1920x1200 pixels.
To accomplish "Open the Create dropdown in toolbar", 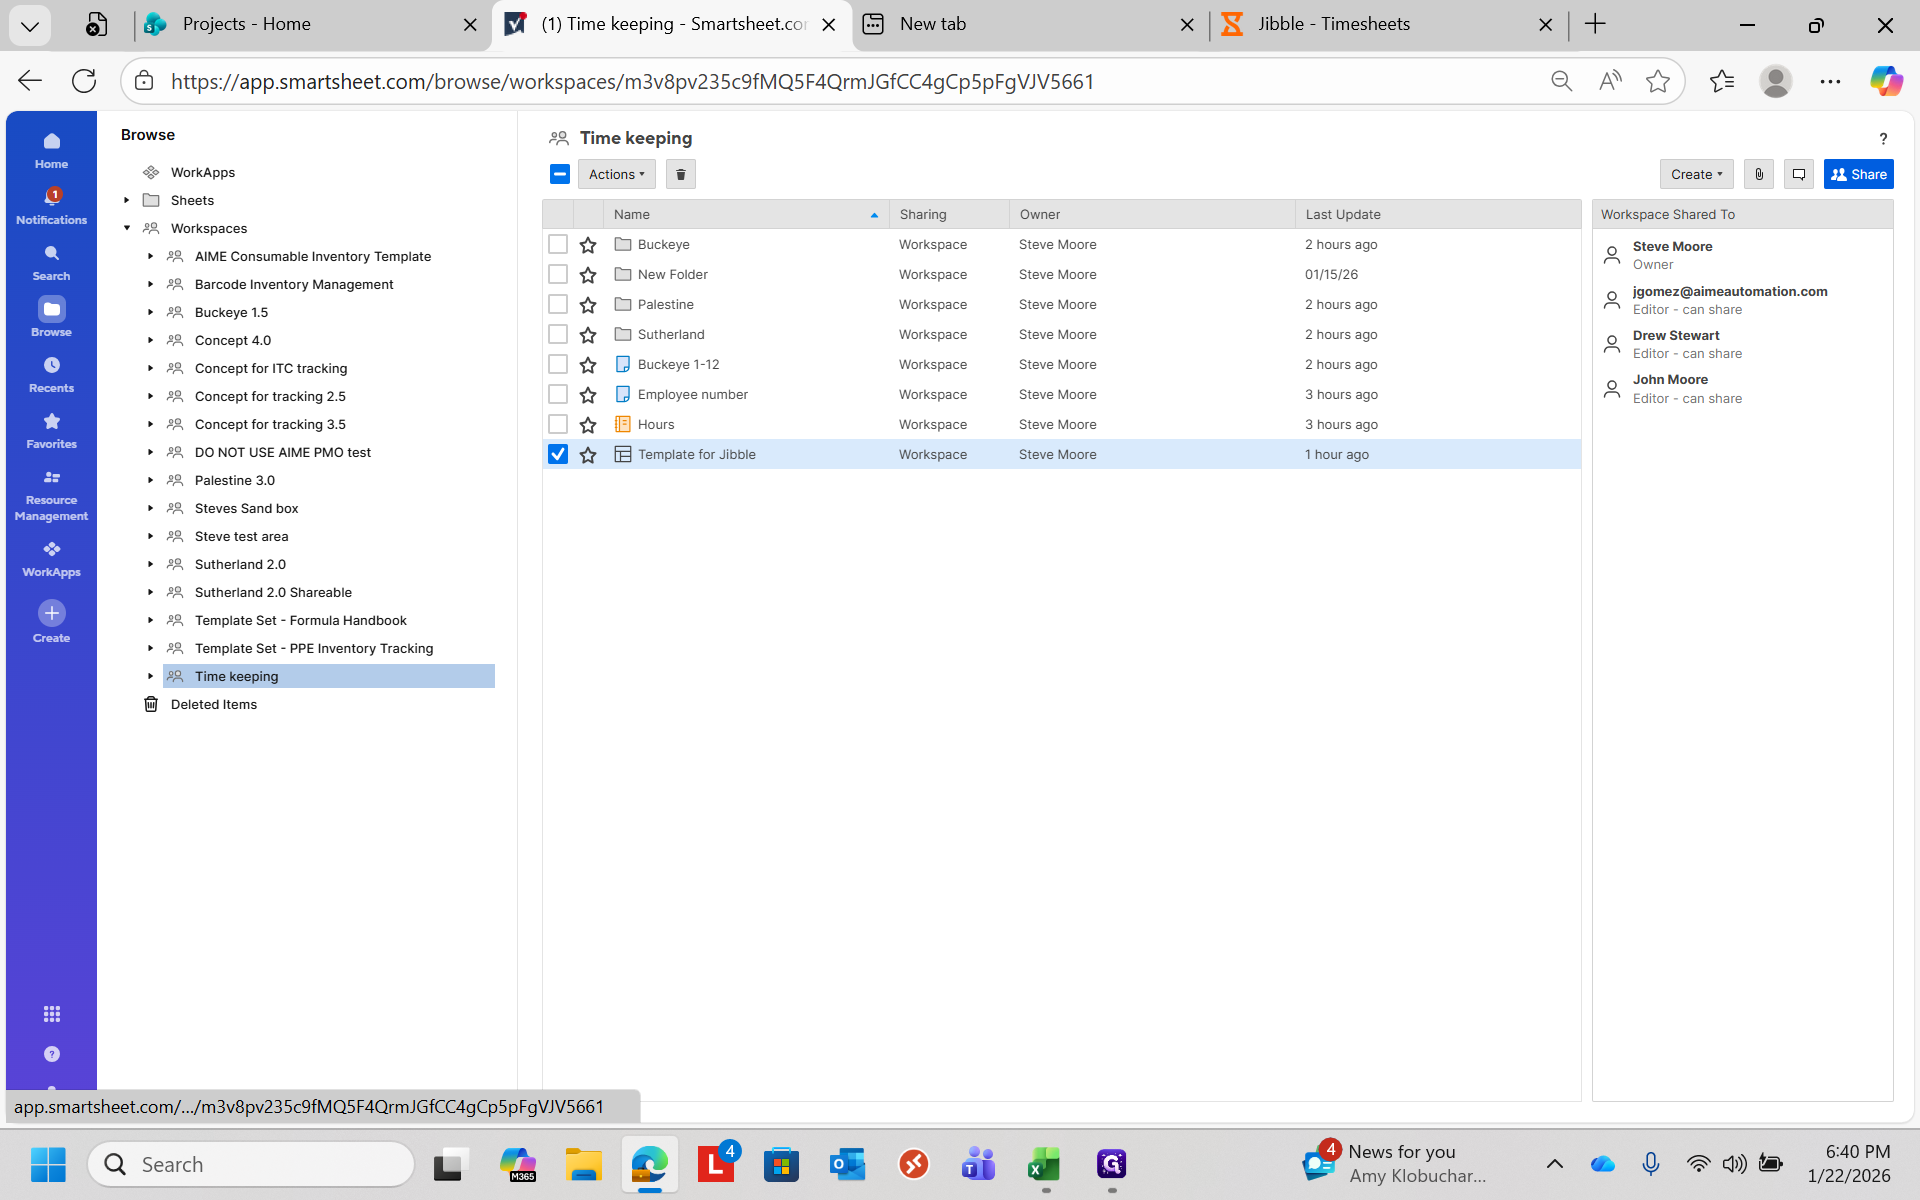I will coord(1695,174).
